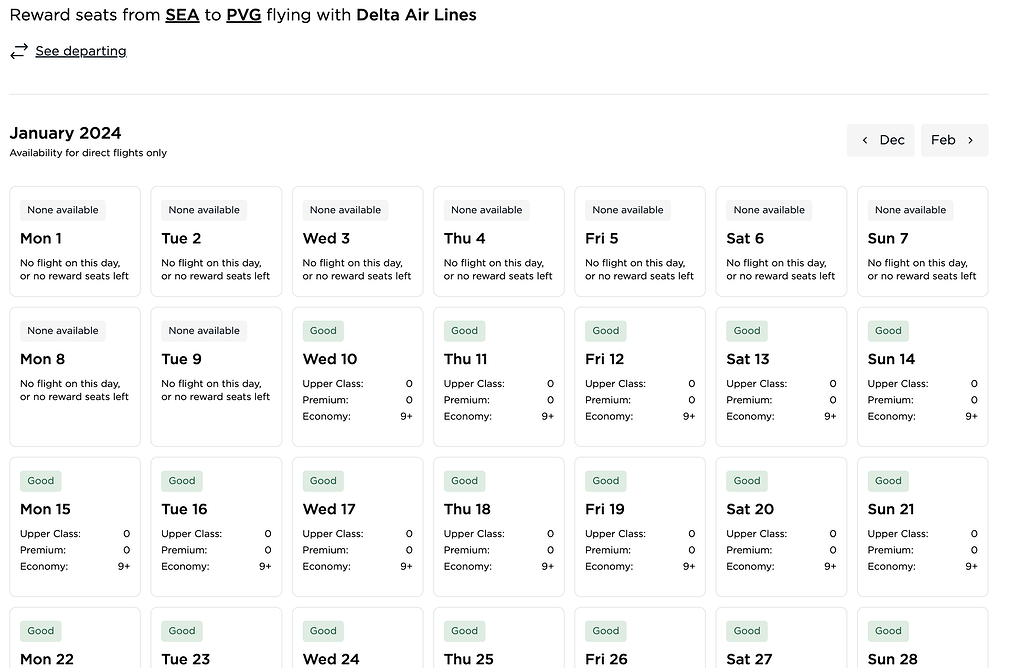Open the See departing link
Viewport: 1024px width, 668px height.
click(80, 51)
